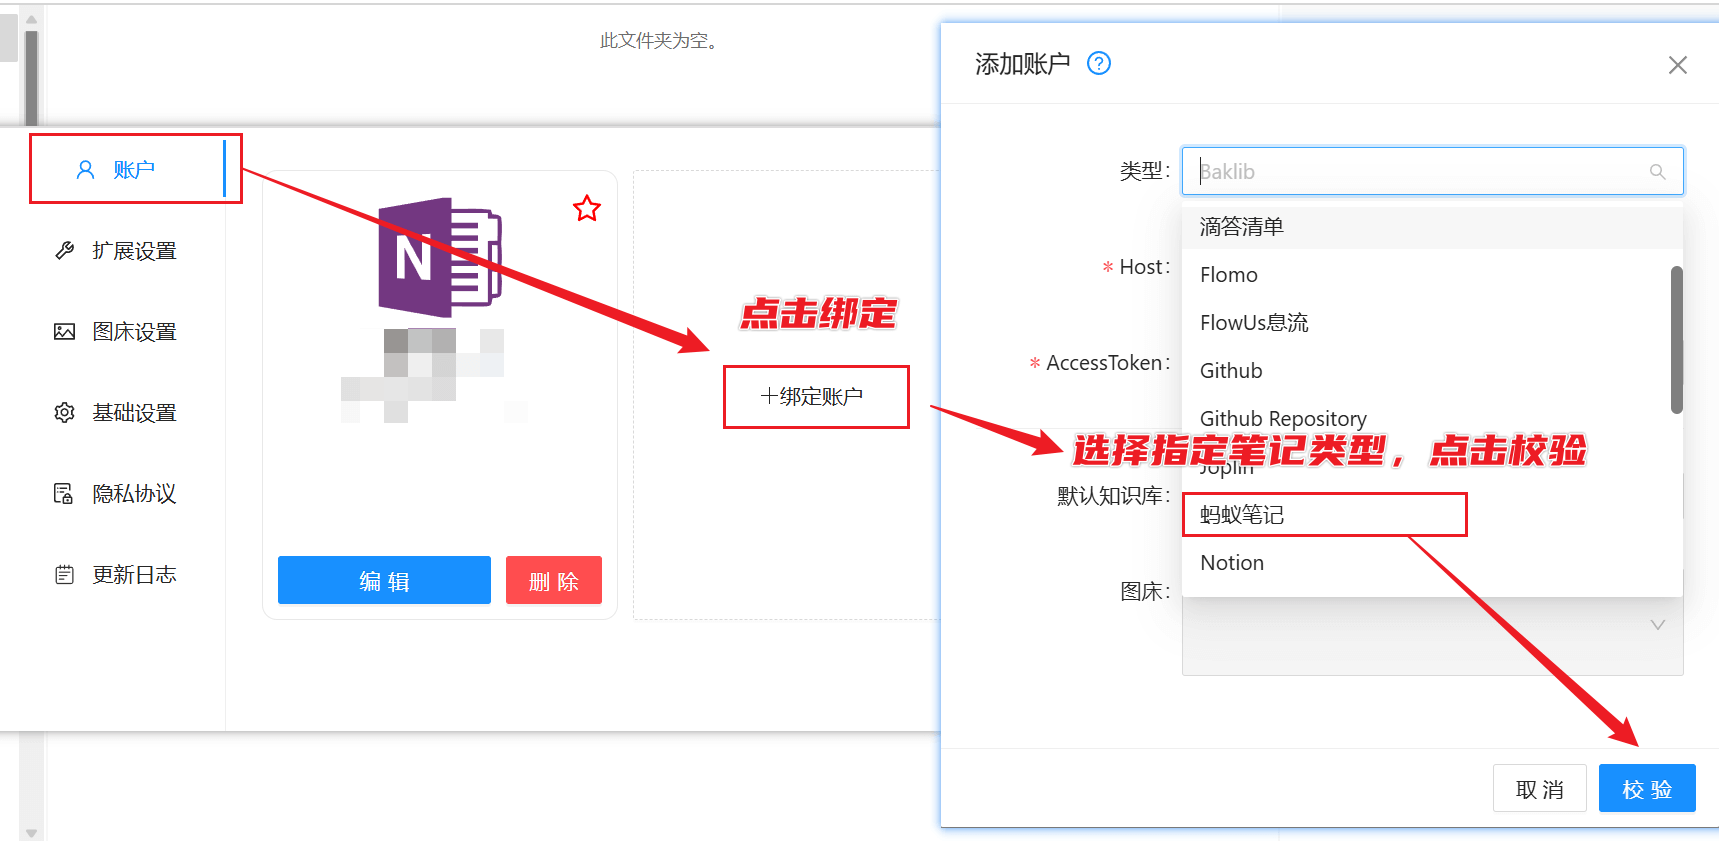The height and width of the screenshot is (841, 1719).
Task: Click the scroll-down arrow of background window
Action: 31,832
